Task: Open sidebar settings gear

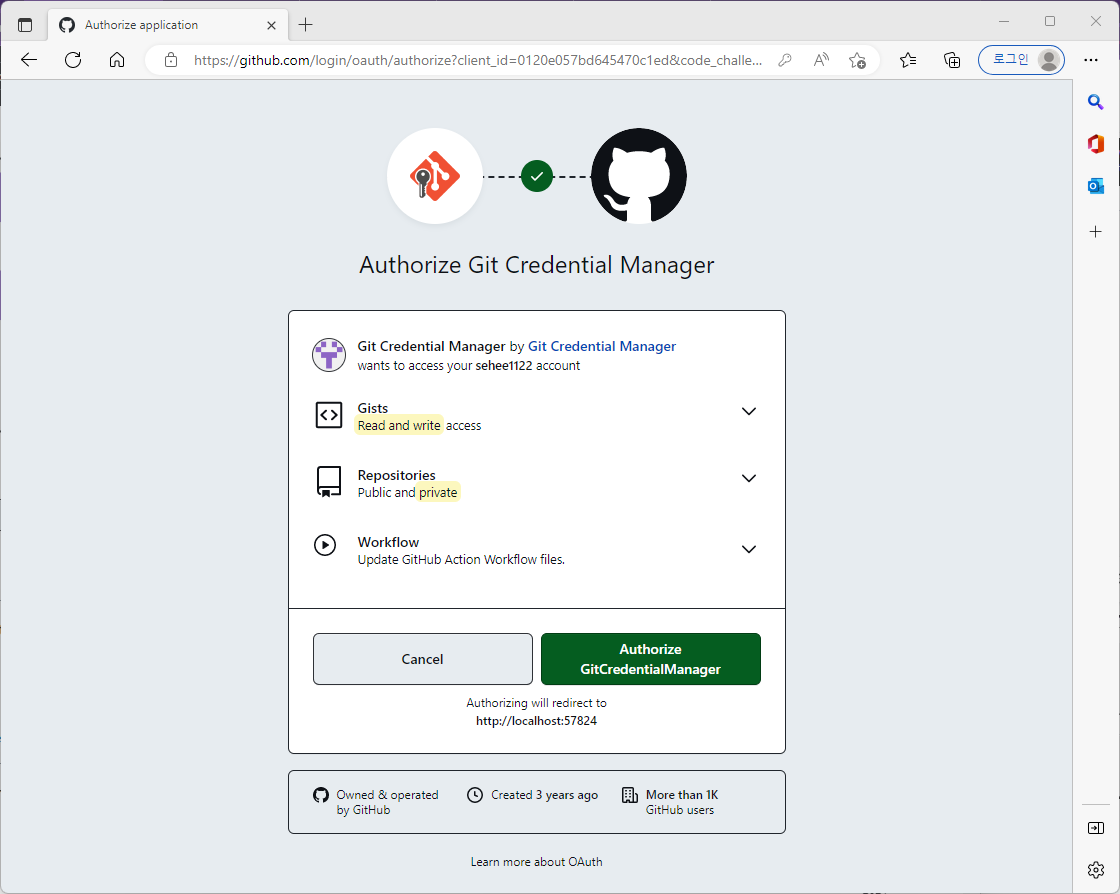Action: (1096, 870)
